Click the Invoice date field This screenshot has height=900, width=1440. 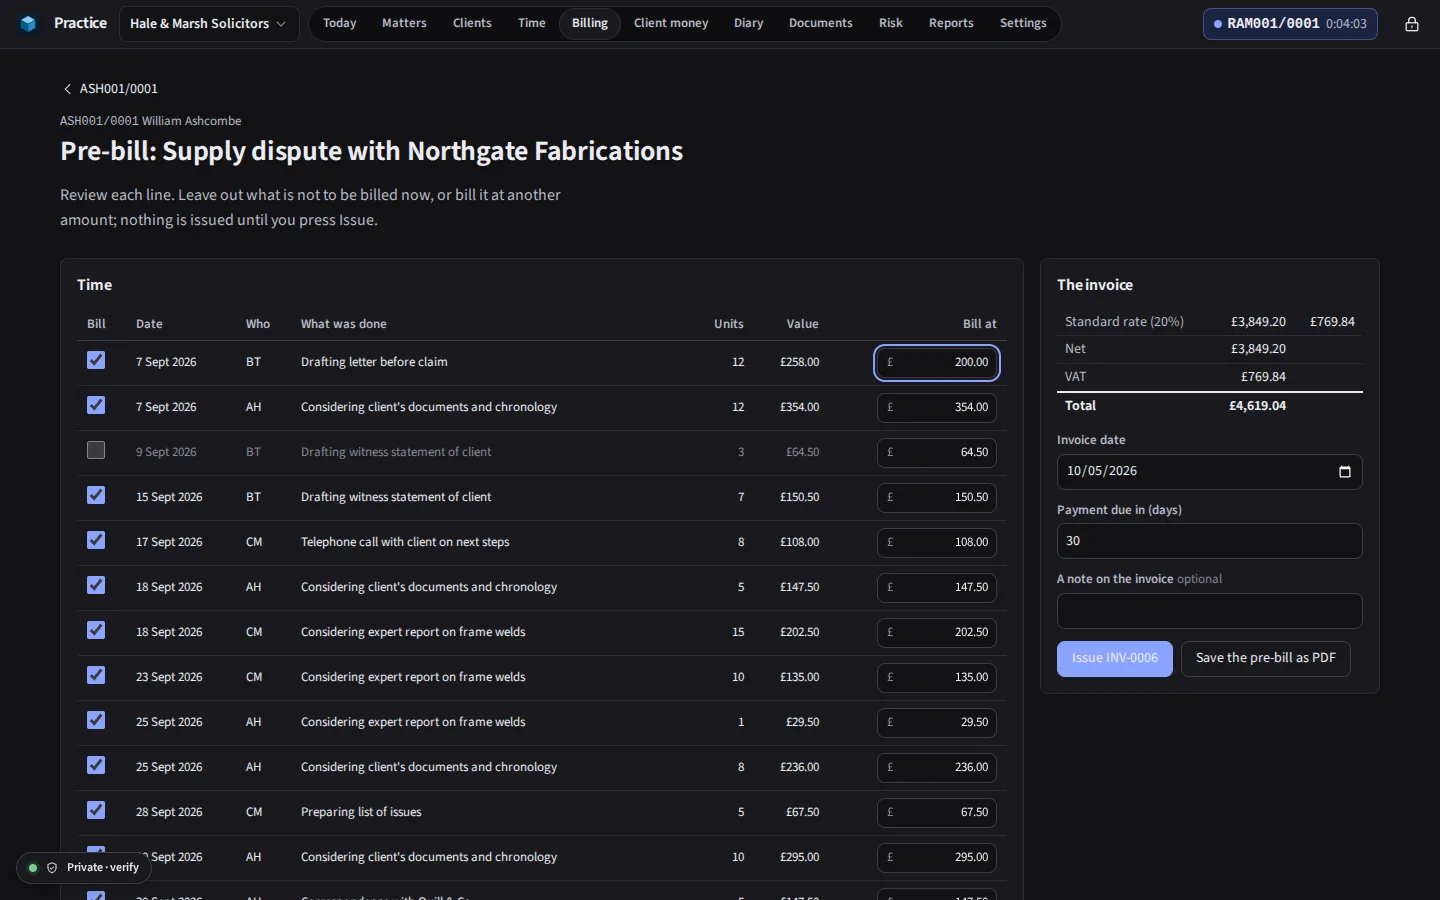[1210, 472]
